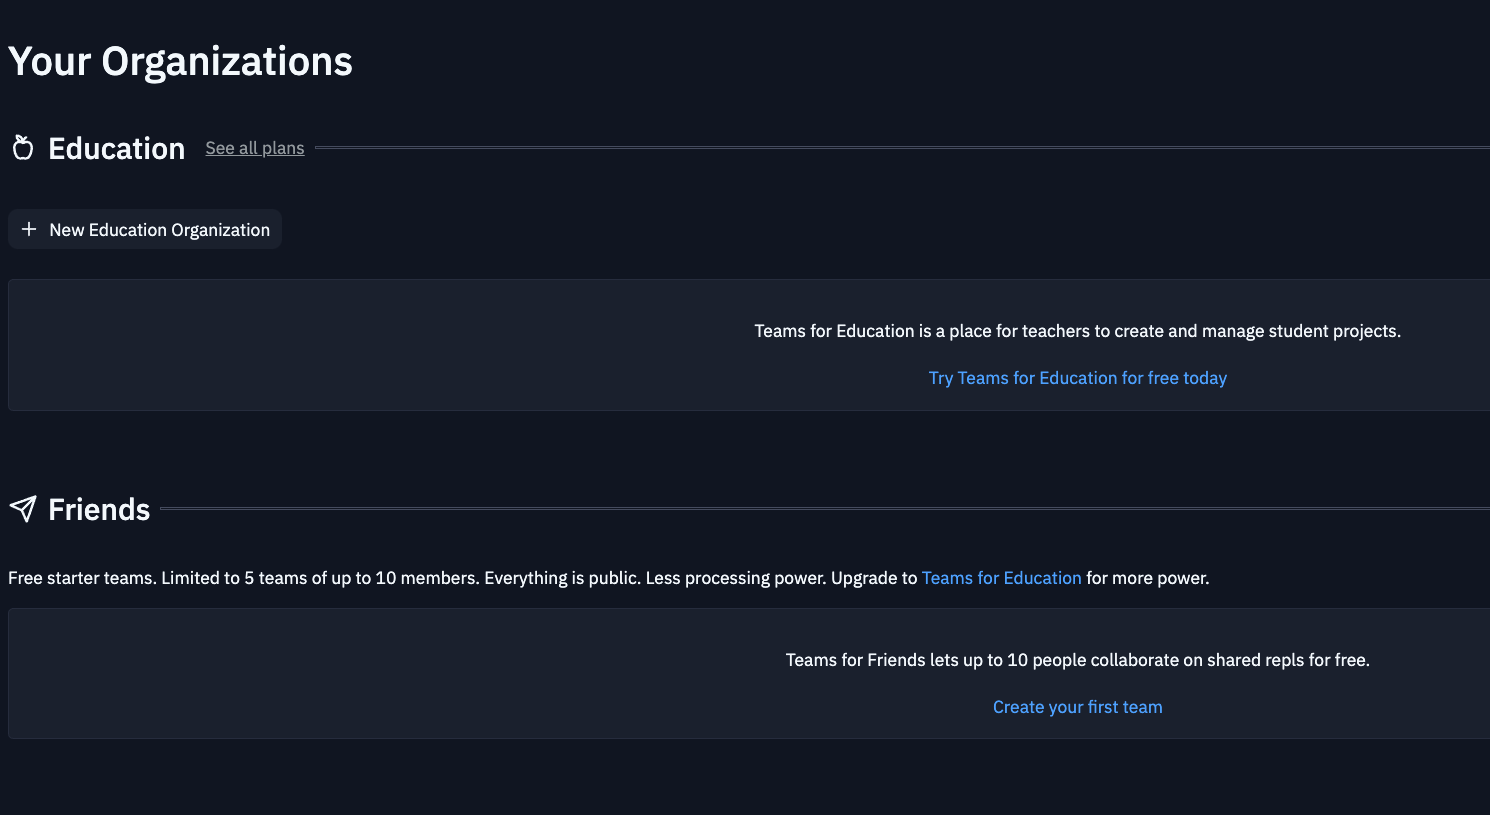
Task: Follow the Teams for Education upgrade link
Action: coord(1001,578)
